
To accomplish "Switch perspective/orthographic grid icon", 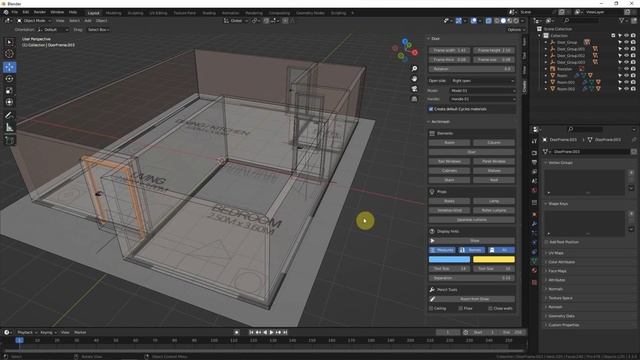I will (414, 99).
